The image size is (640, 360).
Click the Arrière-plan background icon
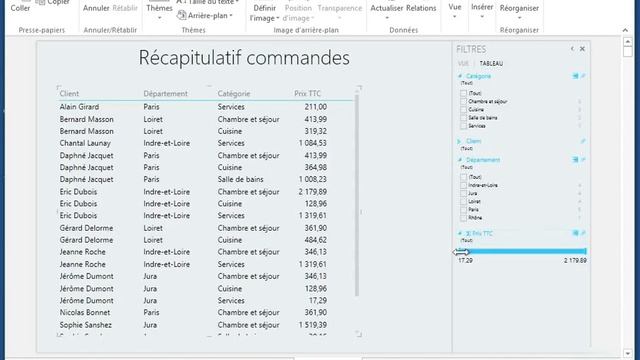(182, 16)
